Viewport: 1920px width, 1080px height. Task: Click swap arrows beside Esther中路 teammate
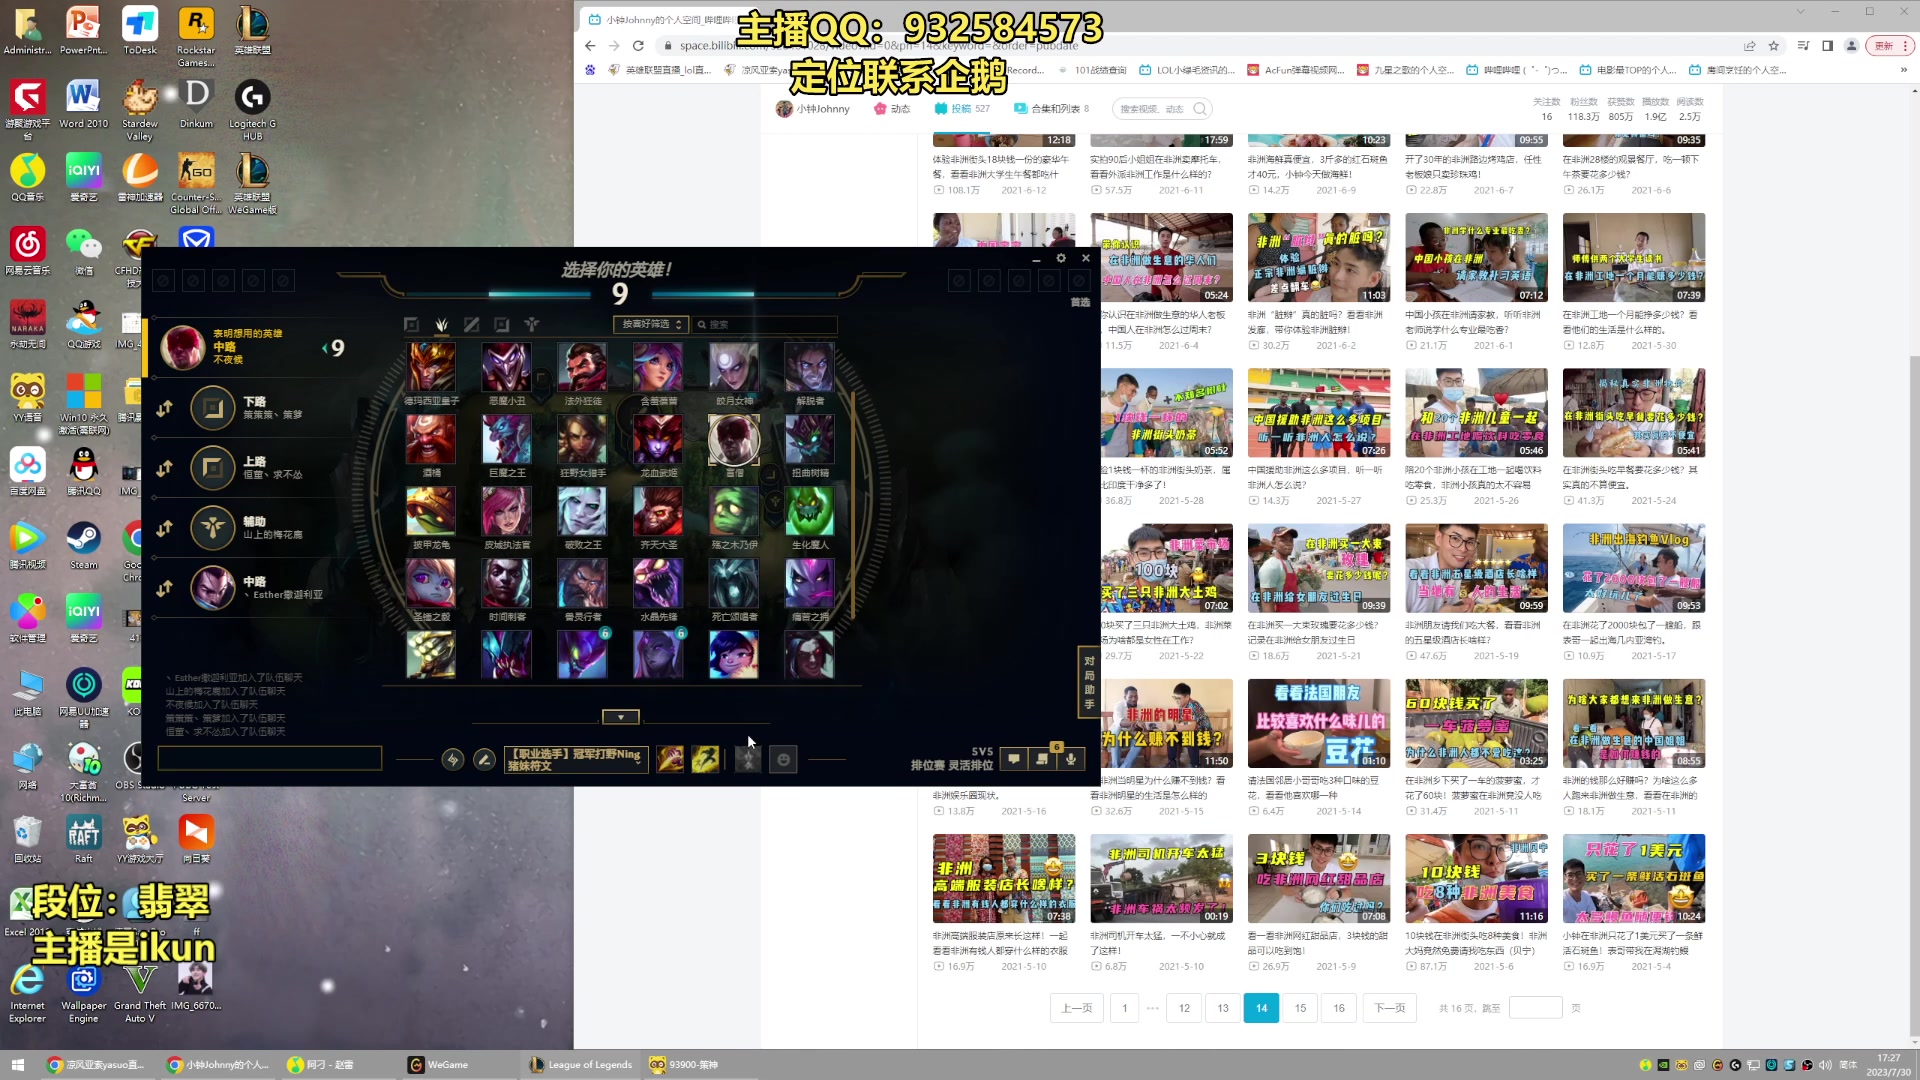pyautogui.click(x=165, y=588)
